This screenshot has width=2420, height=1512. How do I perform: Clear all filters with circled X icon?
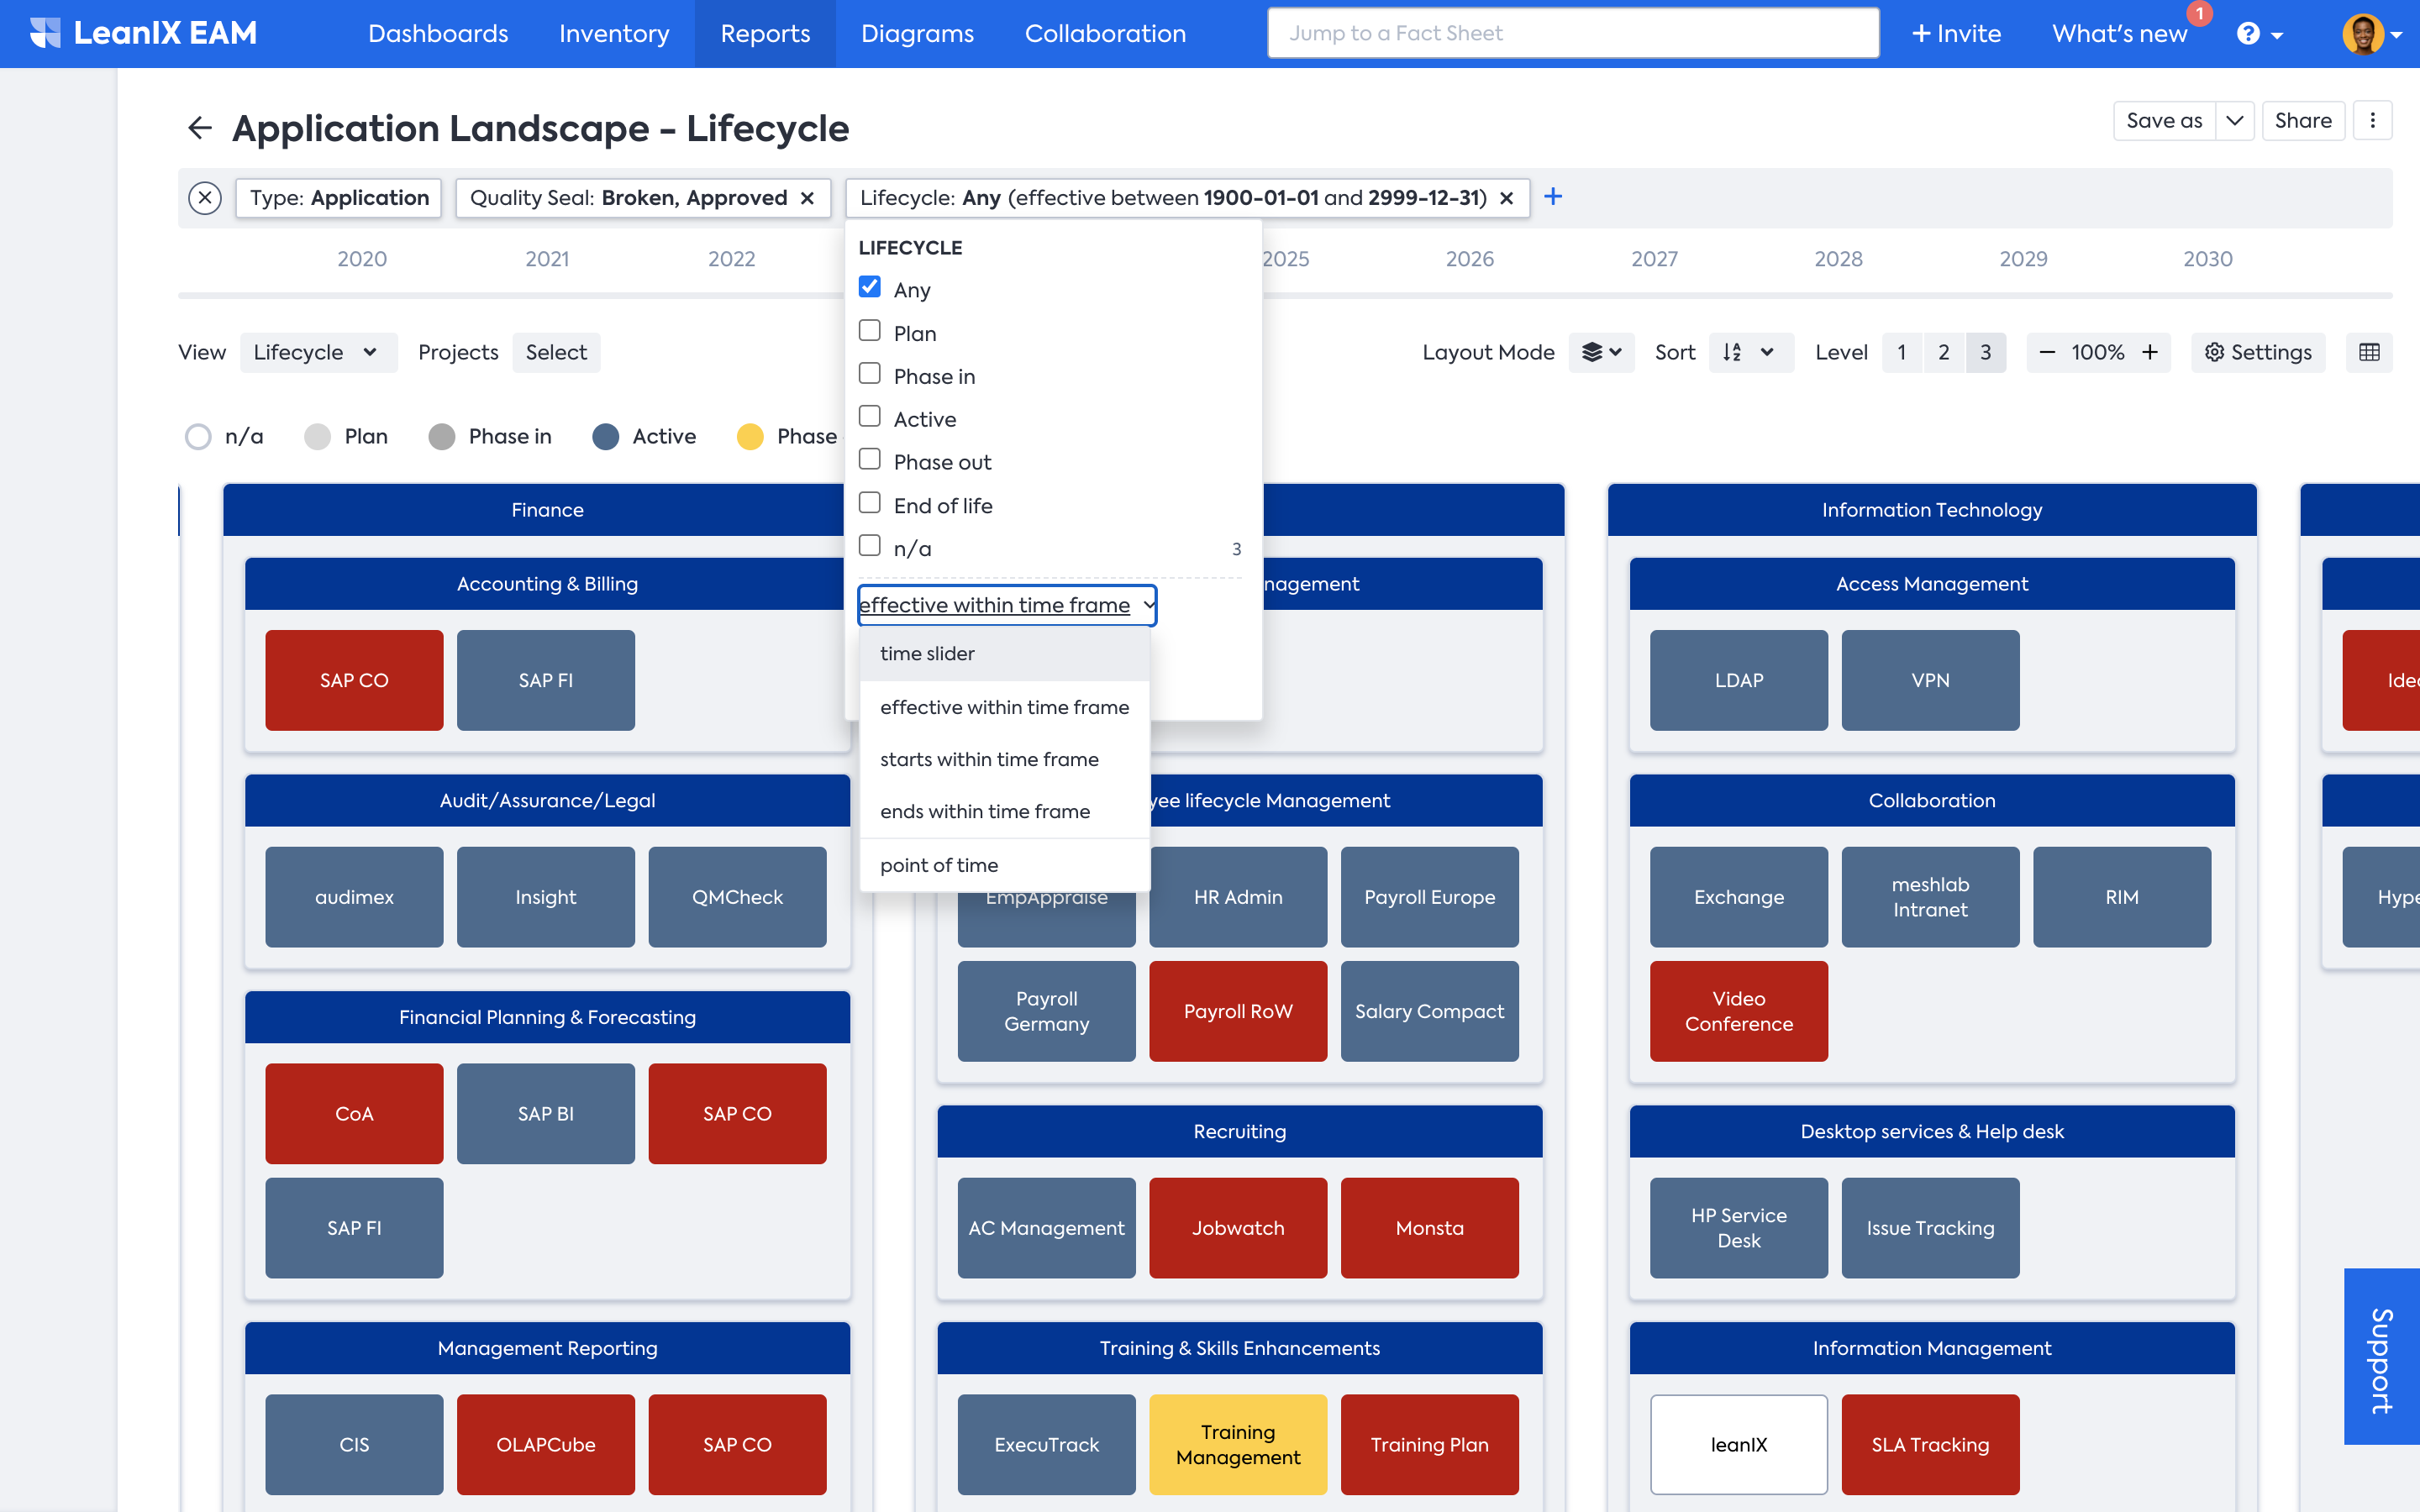(205, 198)
